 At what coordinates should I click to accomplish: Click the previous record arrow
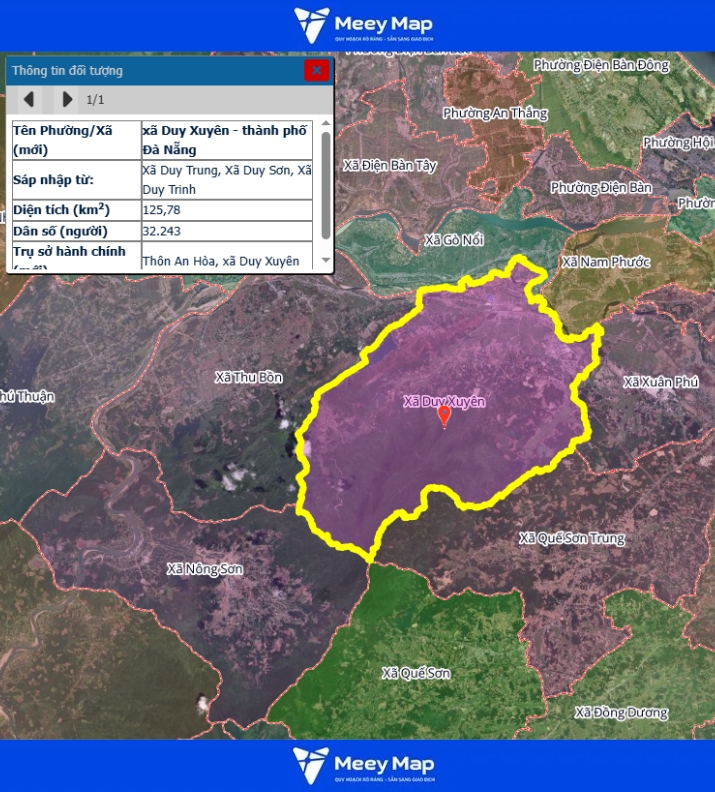[29, 99]
